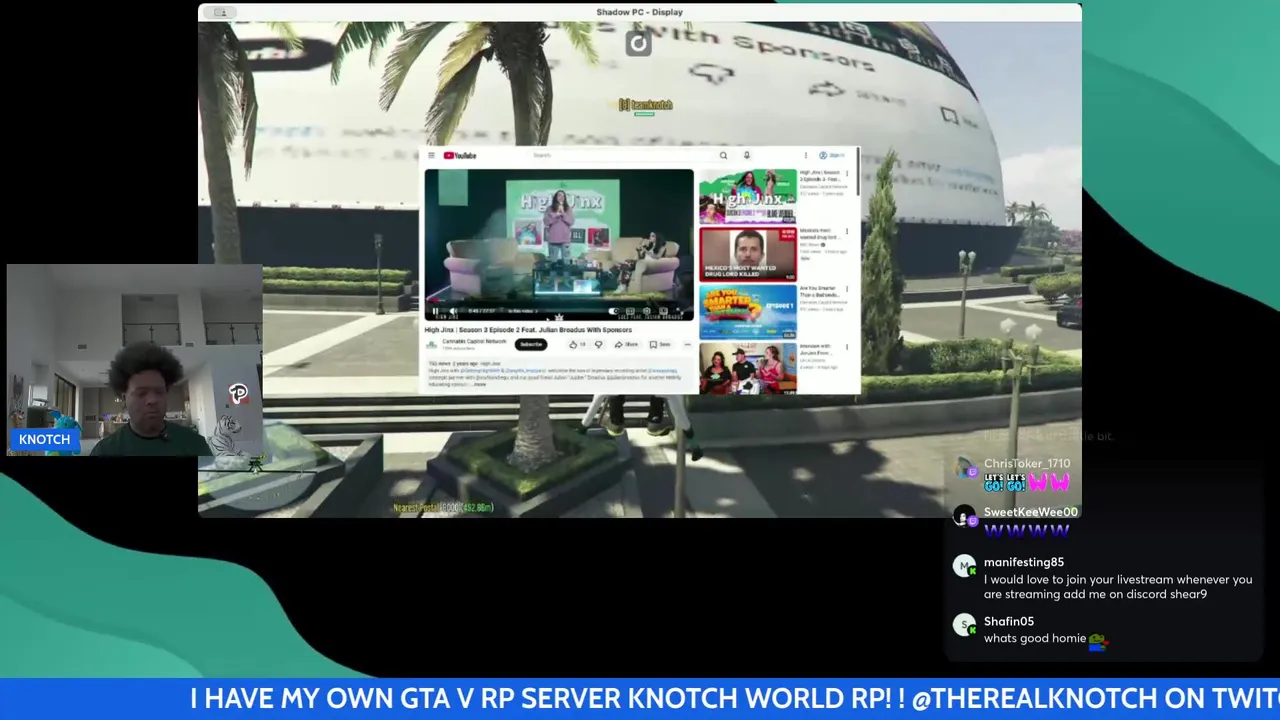This screenshot has width=1280, height=720.
Task: Open options menu for 'Interview with' video
Action: point(847,347)
